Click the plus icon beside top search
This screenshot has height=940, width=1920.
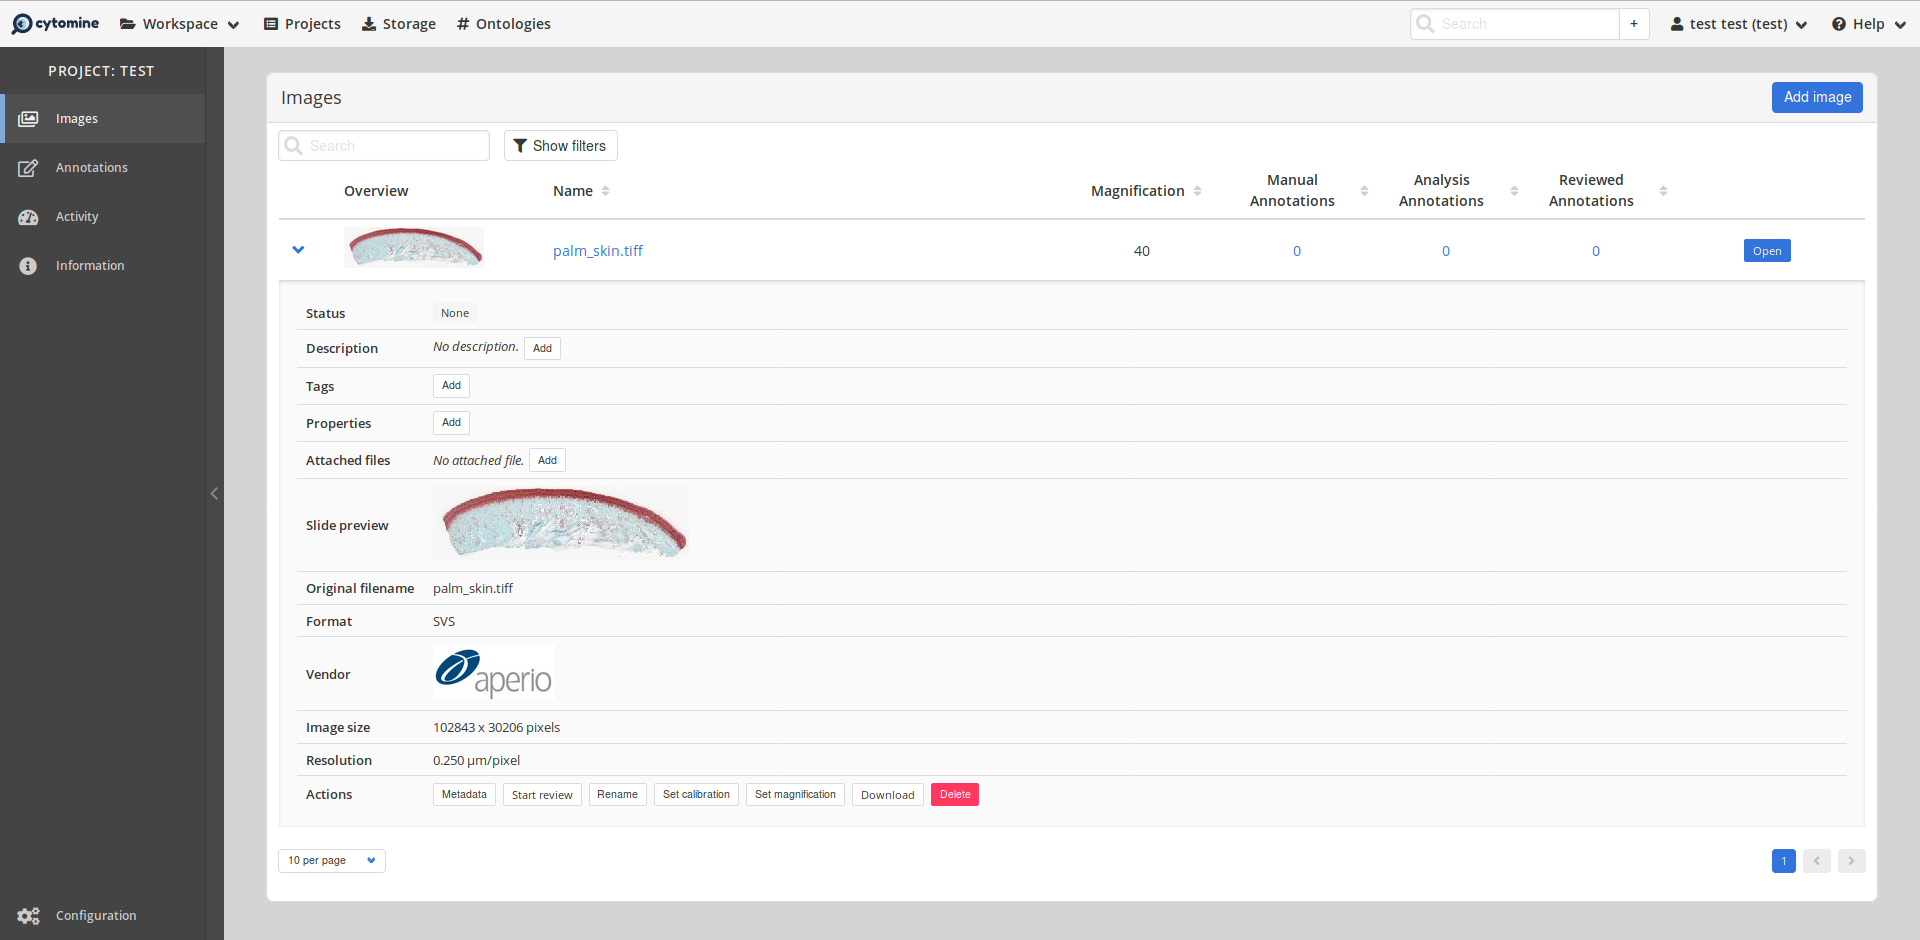click(x=1634, y=24)
